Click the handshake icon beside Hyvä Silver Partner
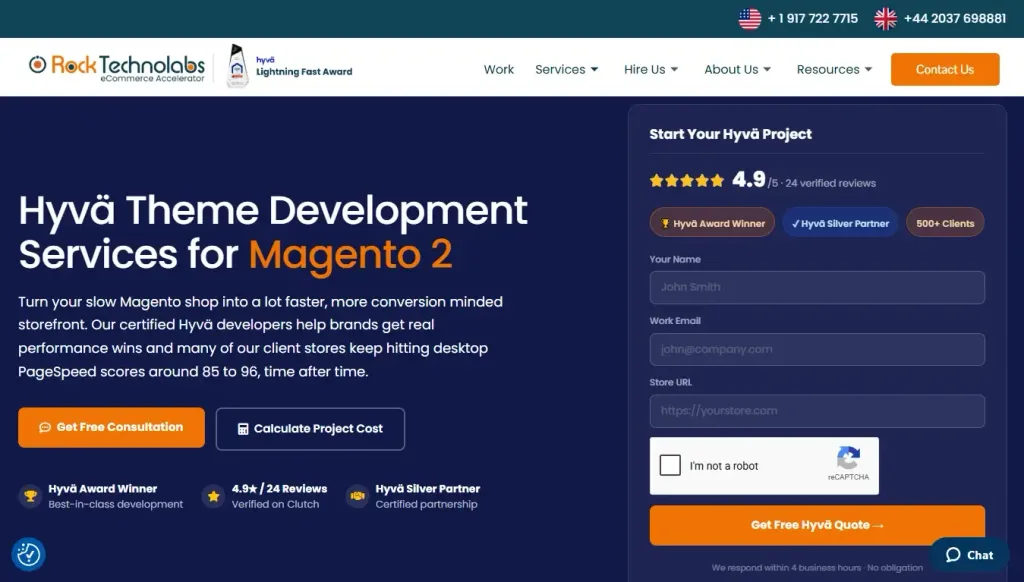Viewport: 1024px width, 582px height. [357, 496]
